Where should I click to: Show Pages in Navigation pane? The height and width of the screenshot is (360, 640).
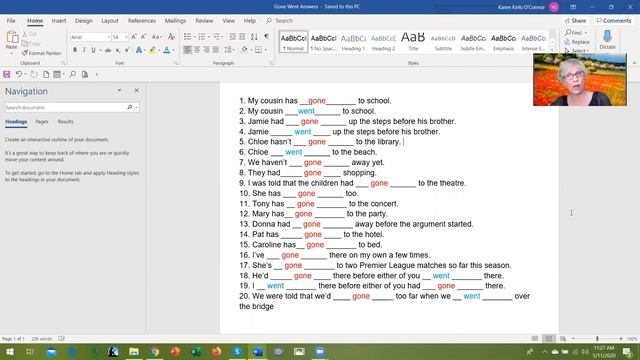point(42,122)
